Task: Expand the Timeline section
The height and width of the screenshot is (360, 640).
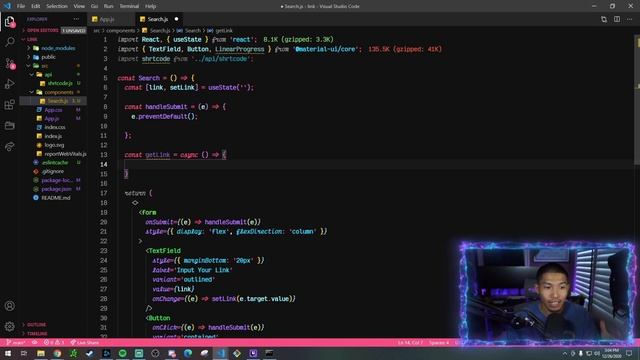Action: coord(37,333)
